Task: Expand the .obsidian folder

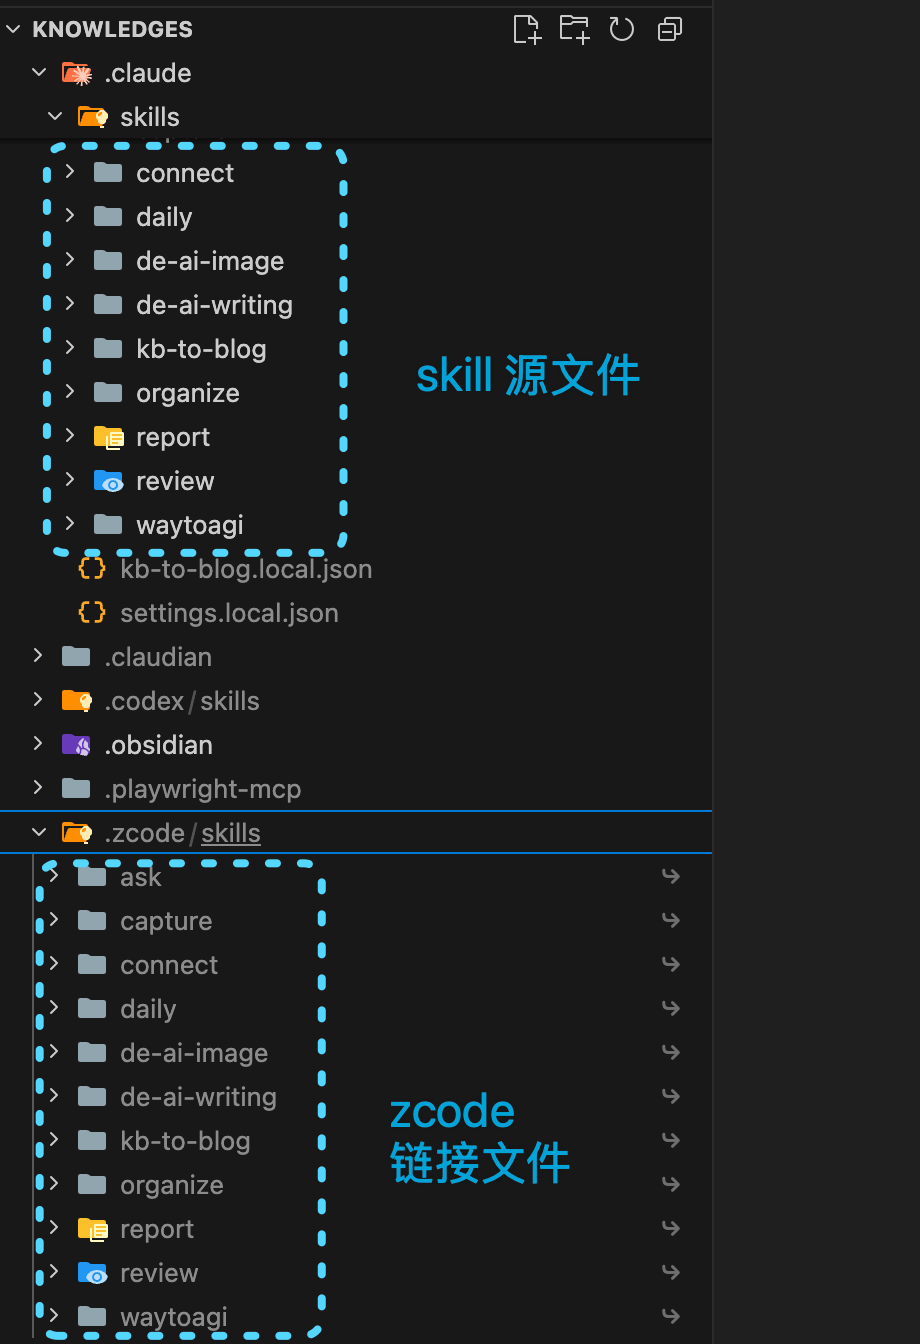Action: [x=39, y=744]
